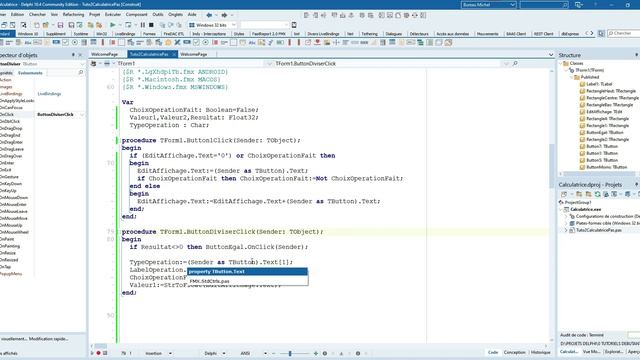The width and height of the screenshot is (640, 360).
Task: Open the editor tab list dropdown arrow
Action: 551,54
